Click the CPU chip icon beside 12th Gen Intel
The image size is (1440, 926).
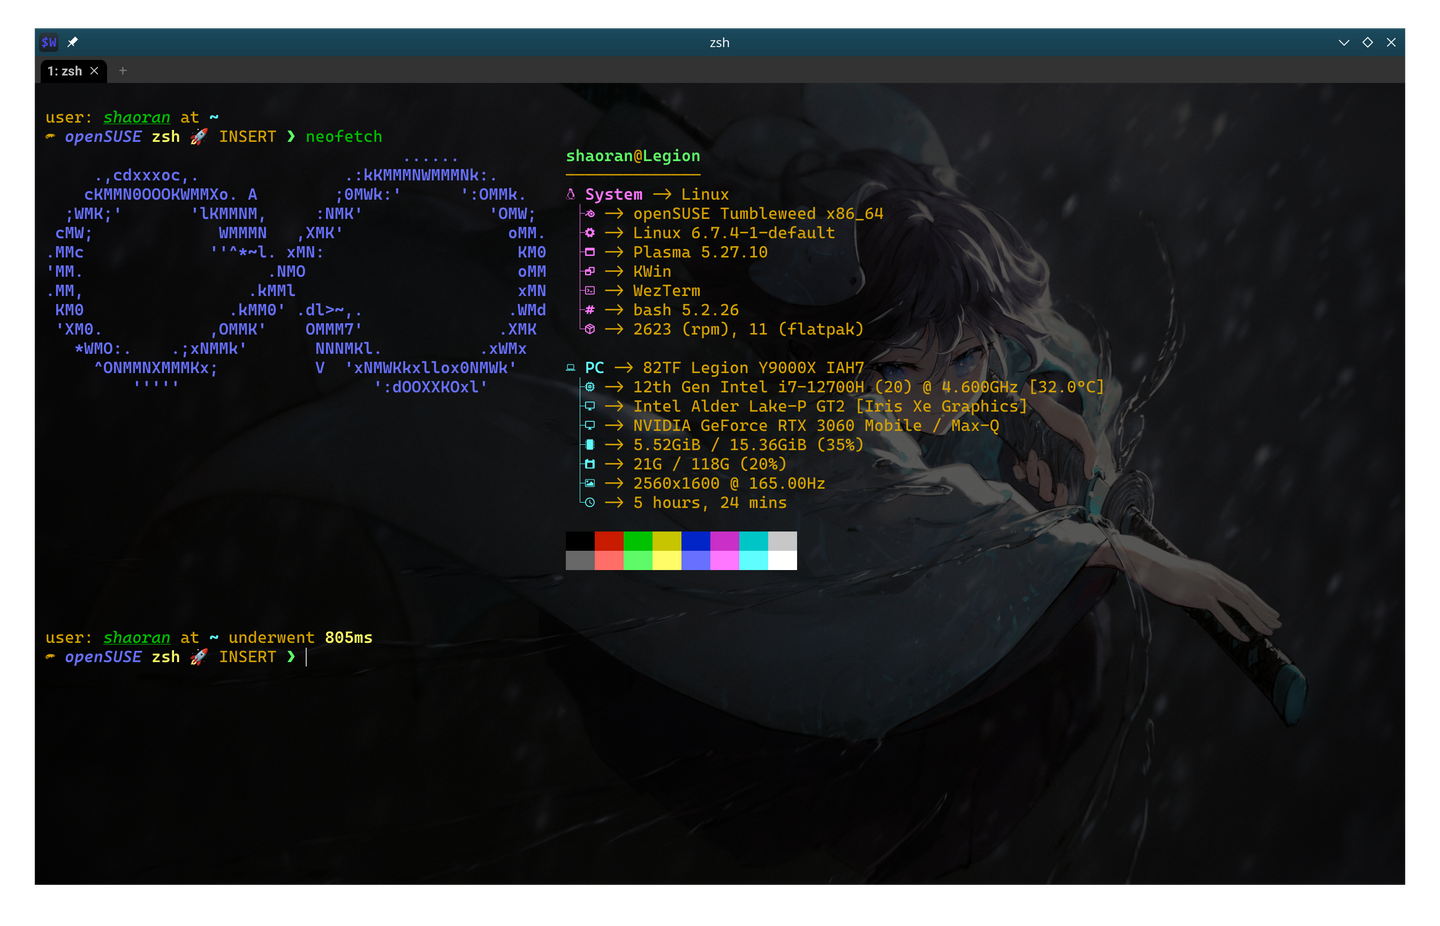pyautogui.click(x=590, y=387)
